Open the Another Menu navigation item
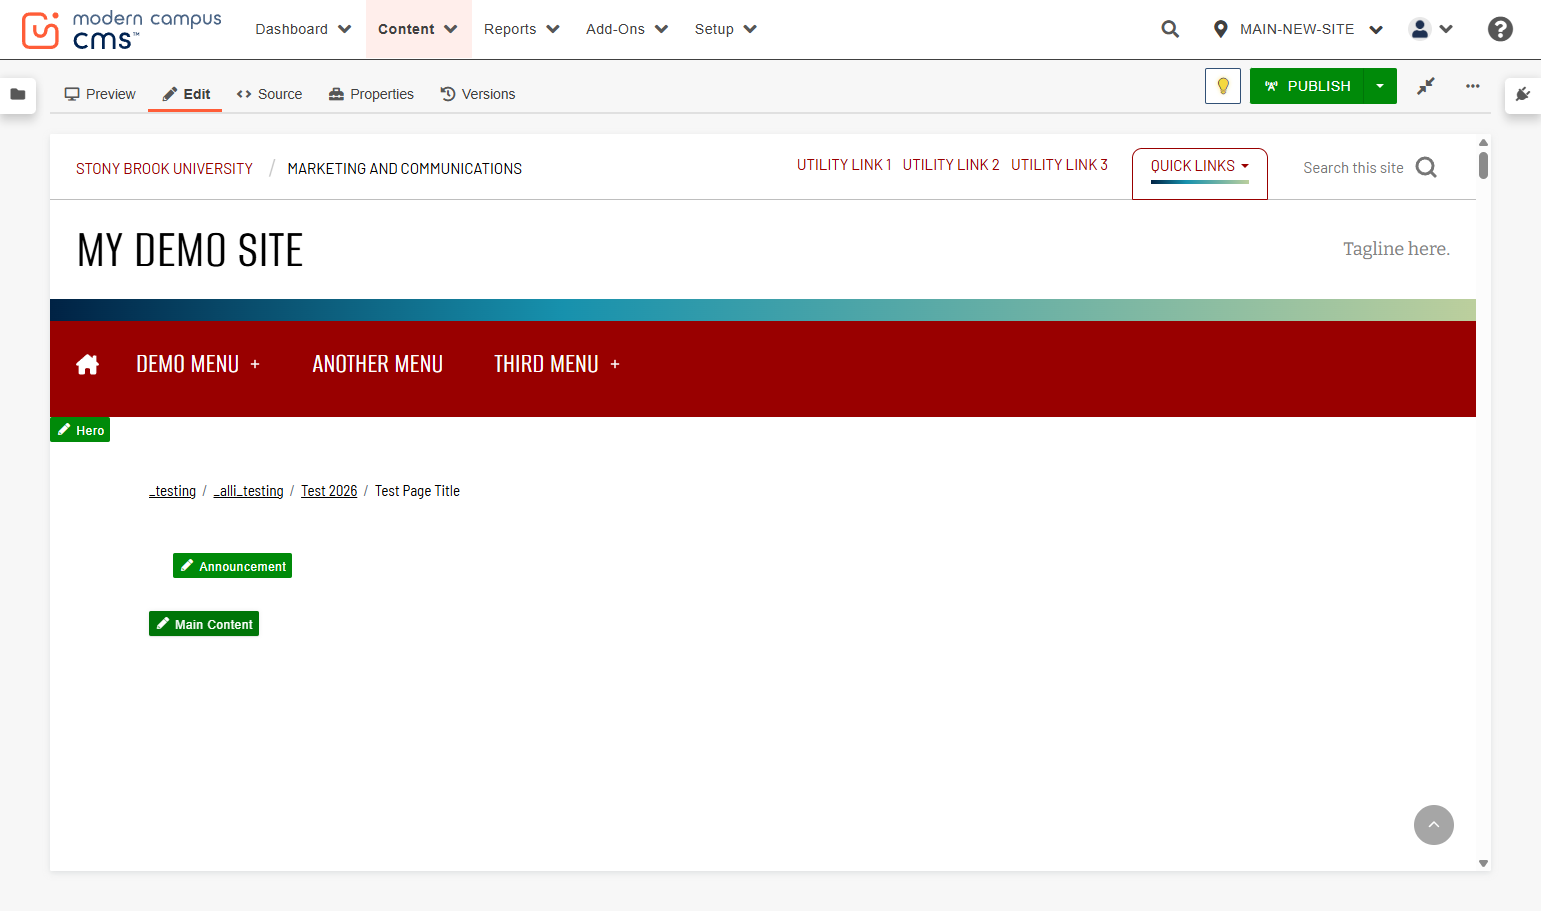The image size is (1541, 911). point(378,364)
